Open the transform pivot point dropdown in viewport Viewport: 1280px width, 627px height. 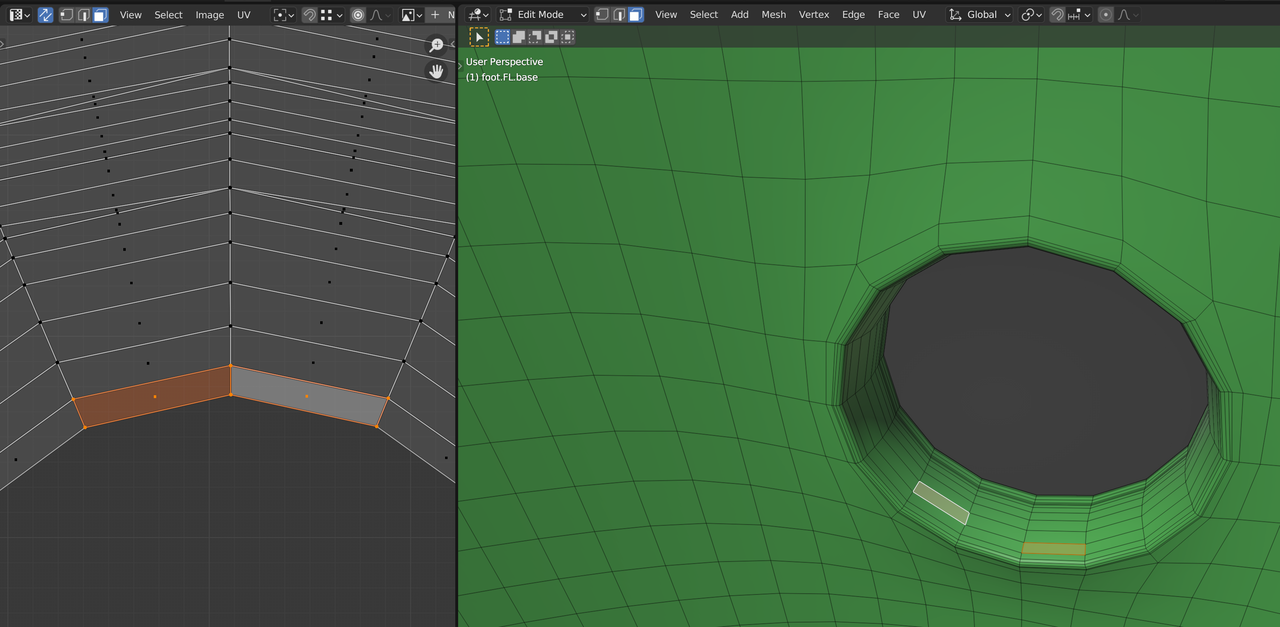[x=1032, y=15]
